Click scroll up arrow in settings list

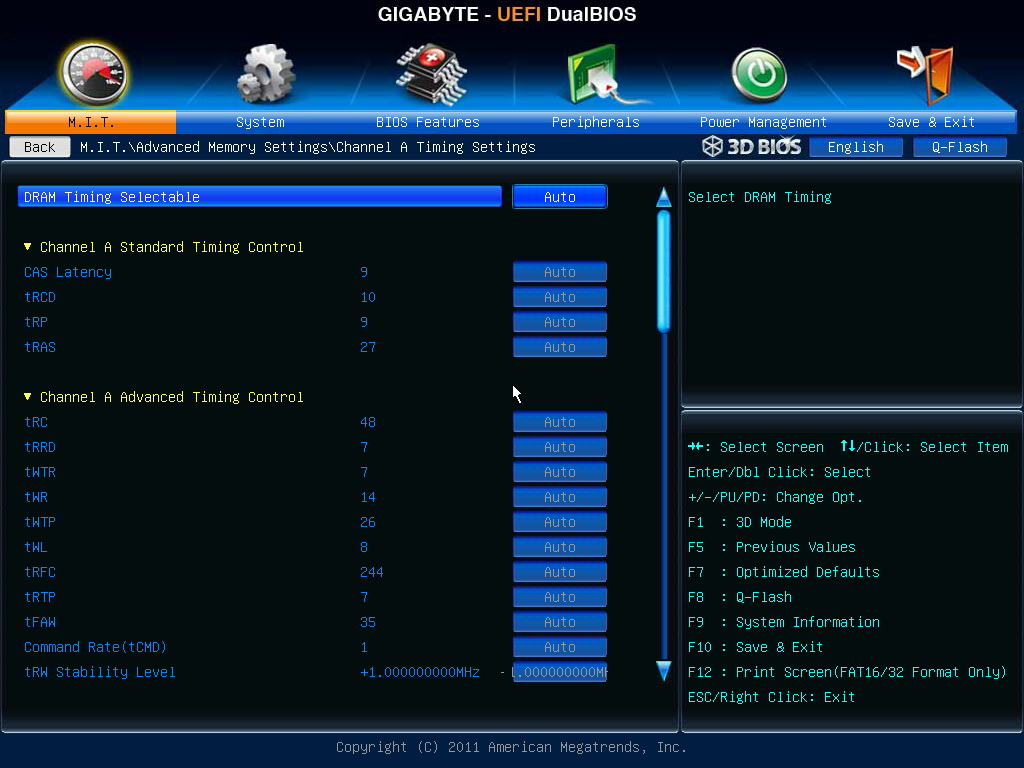(664, 197)
